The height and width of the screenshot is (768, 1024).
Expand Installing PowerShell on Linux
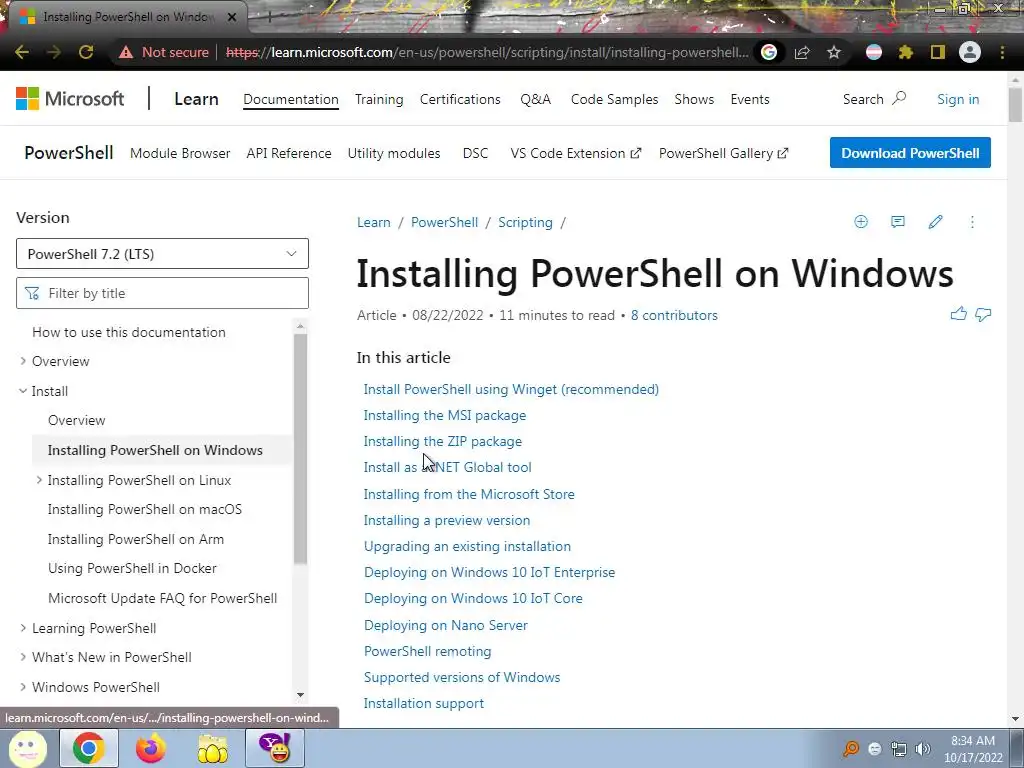click(39, 480)
